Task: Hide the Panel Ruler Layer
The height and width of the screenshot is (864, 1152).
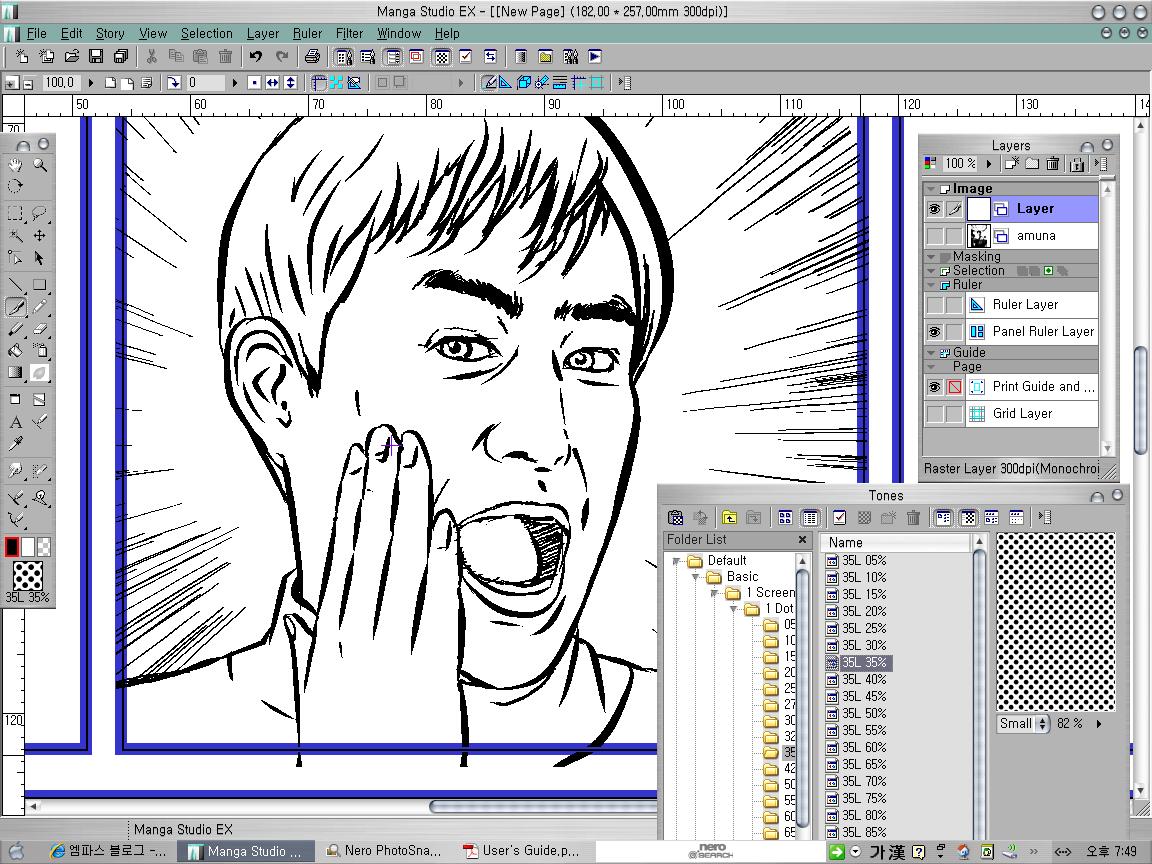Action: (x=934, y=332)
